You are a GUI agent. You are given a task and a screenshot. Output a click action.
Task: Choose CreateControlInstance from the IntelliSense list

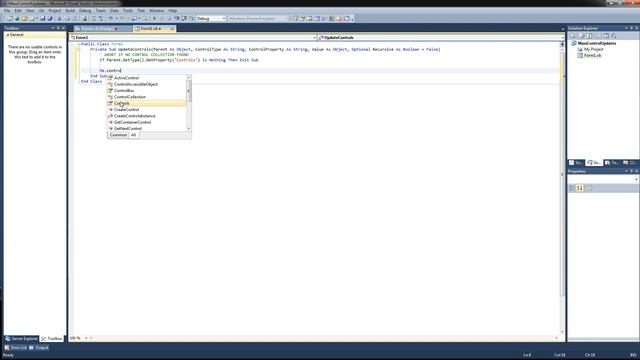[135, 116]
